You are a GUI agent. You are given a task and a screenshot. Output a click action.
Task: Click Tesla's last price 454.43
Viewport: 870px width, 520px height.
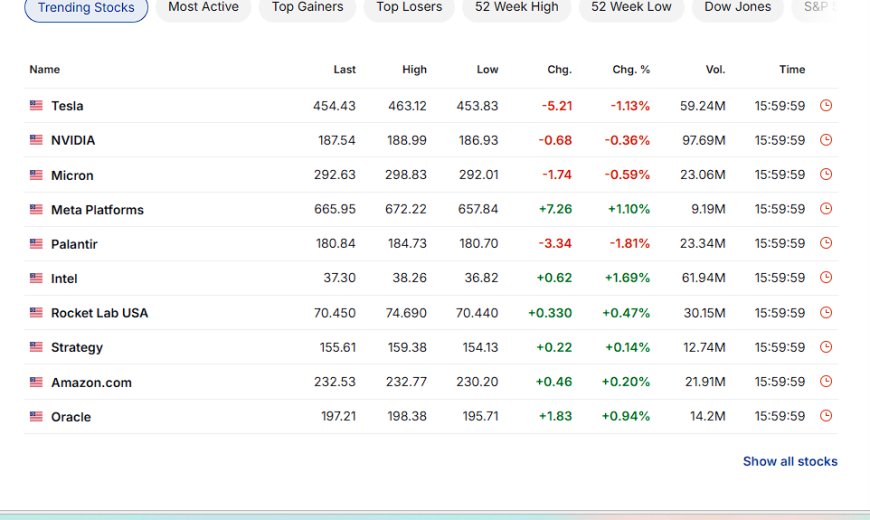(x=334, y=105)
